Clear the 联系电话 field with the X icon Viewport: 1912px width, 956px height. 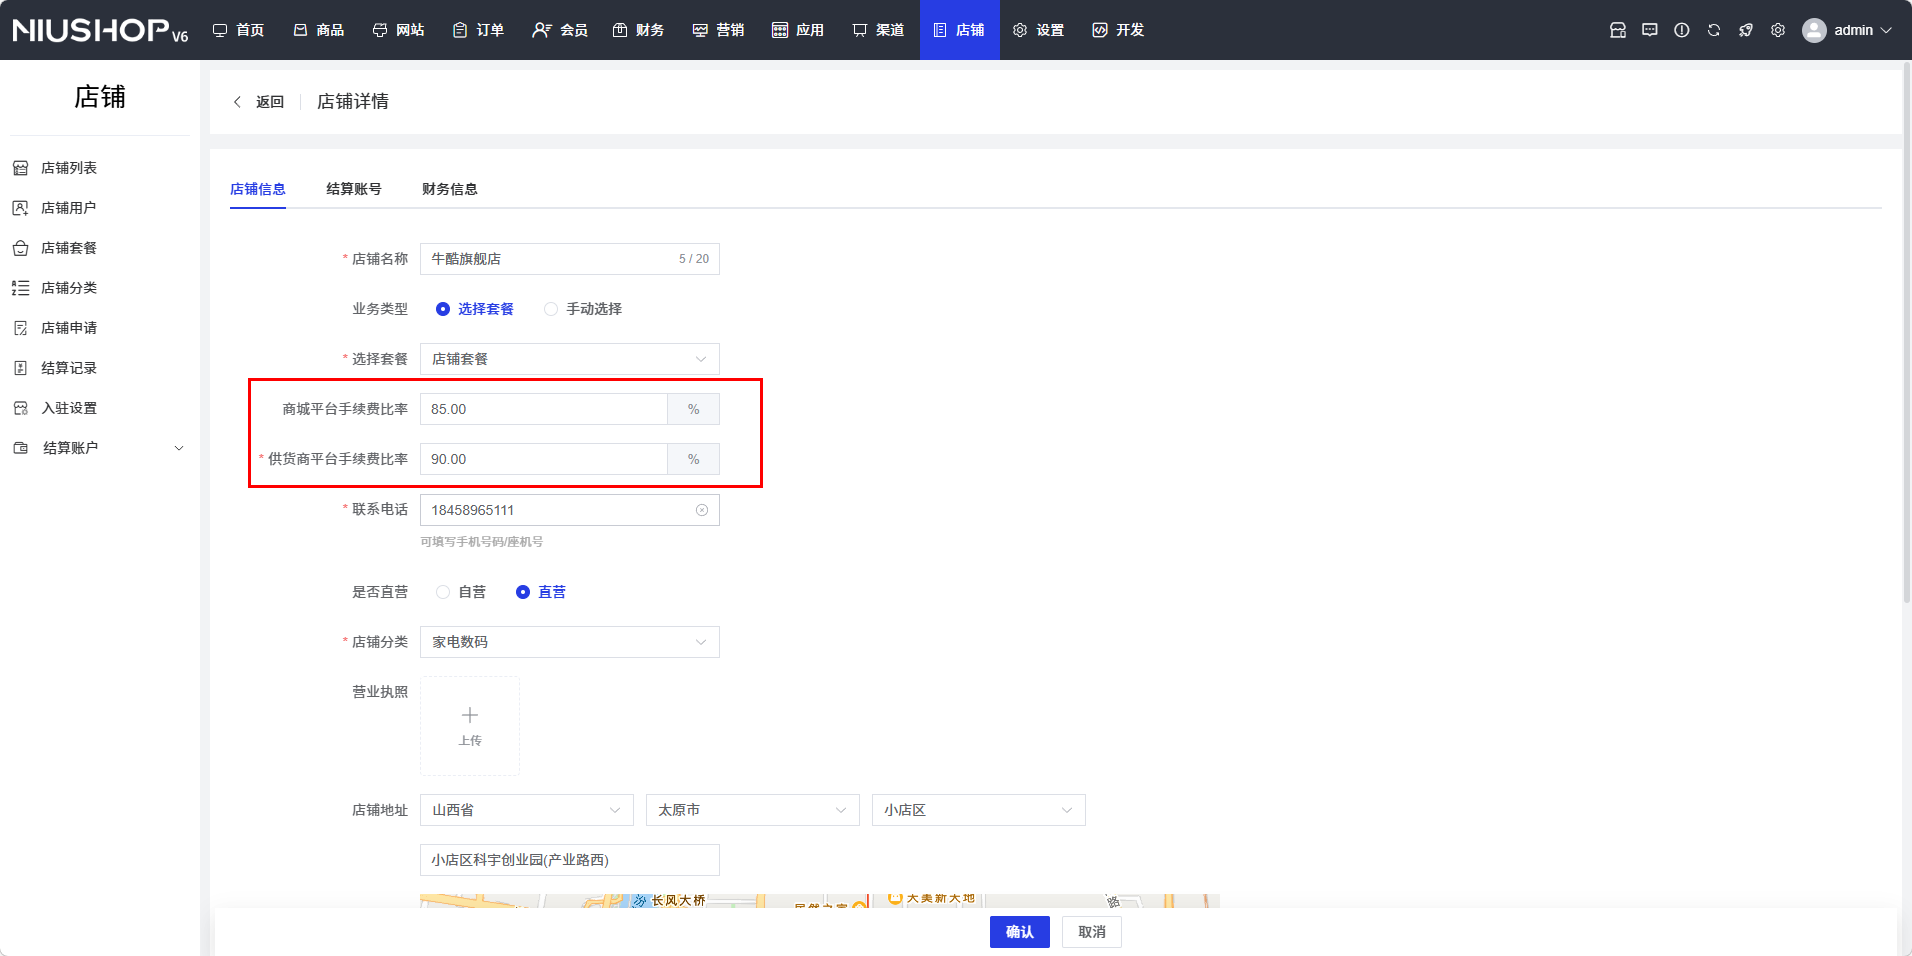(702, 510)
